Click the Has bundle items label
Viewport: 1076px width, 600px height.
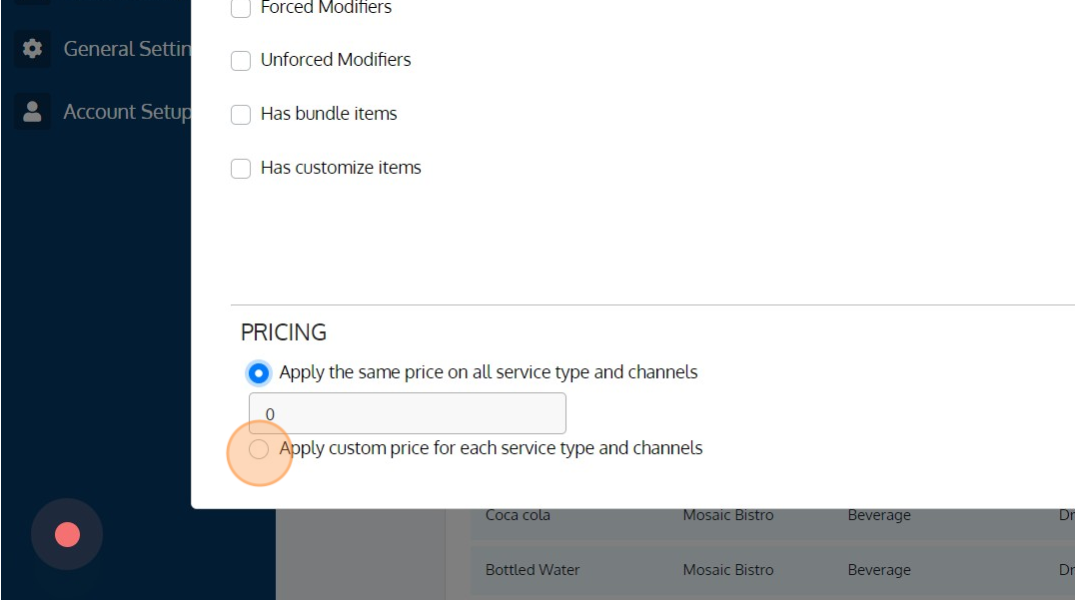[329, 113]
